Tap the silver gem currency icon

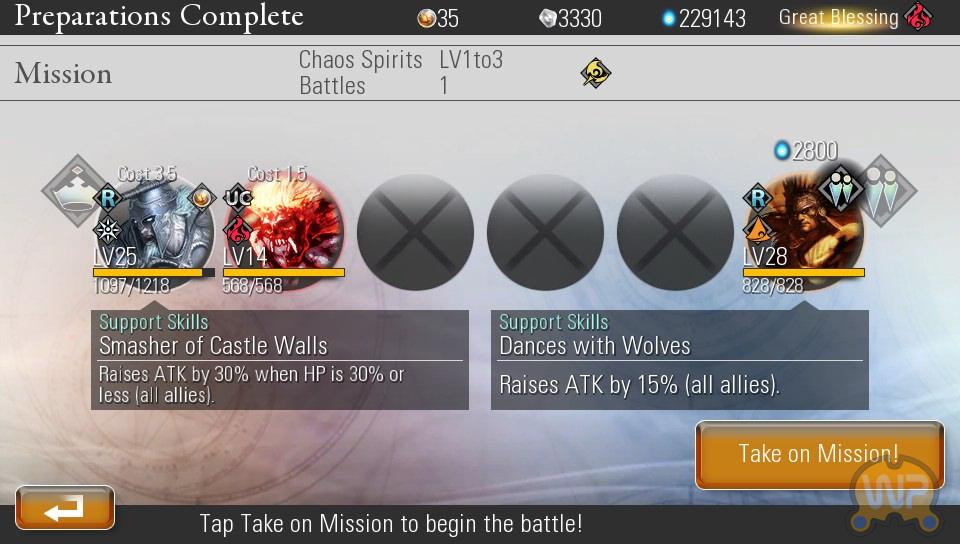click(x=547, y=19)
